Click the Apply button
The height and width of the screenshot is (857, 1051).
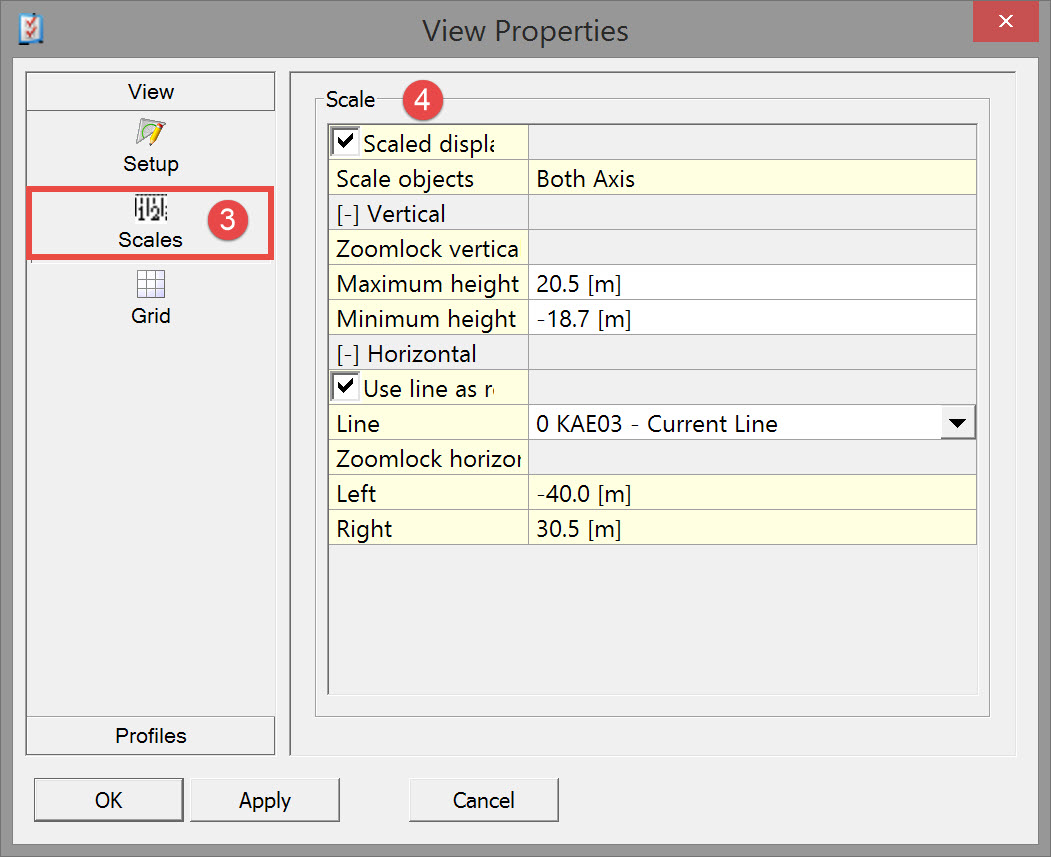coord(265,800)
